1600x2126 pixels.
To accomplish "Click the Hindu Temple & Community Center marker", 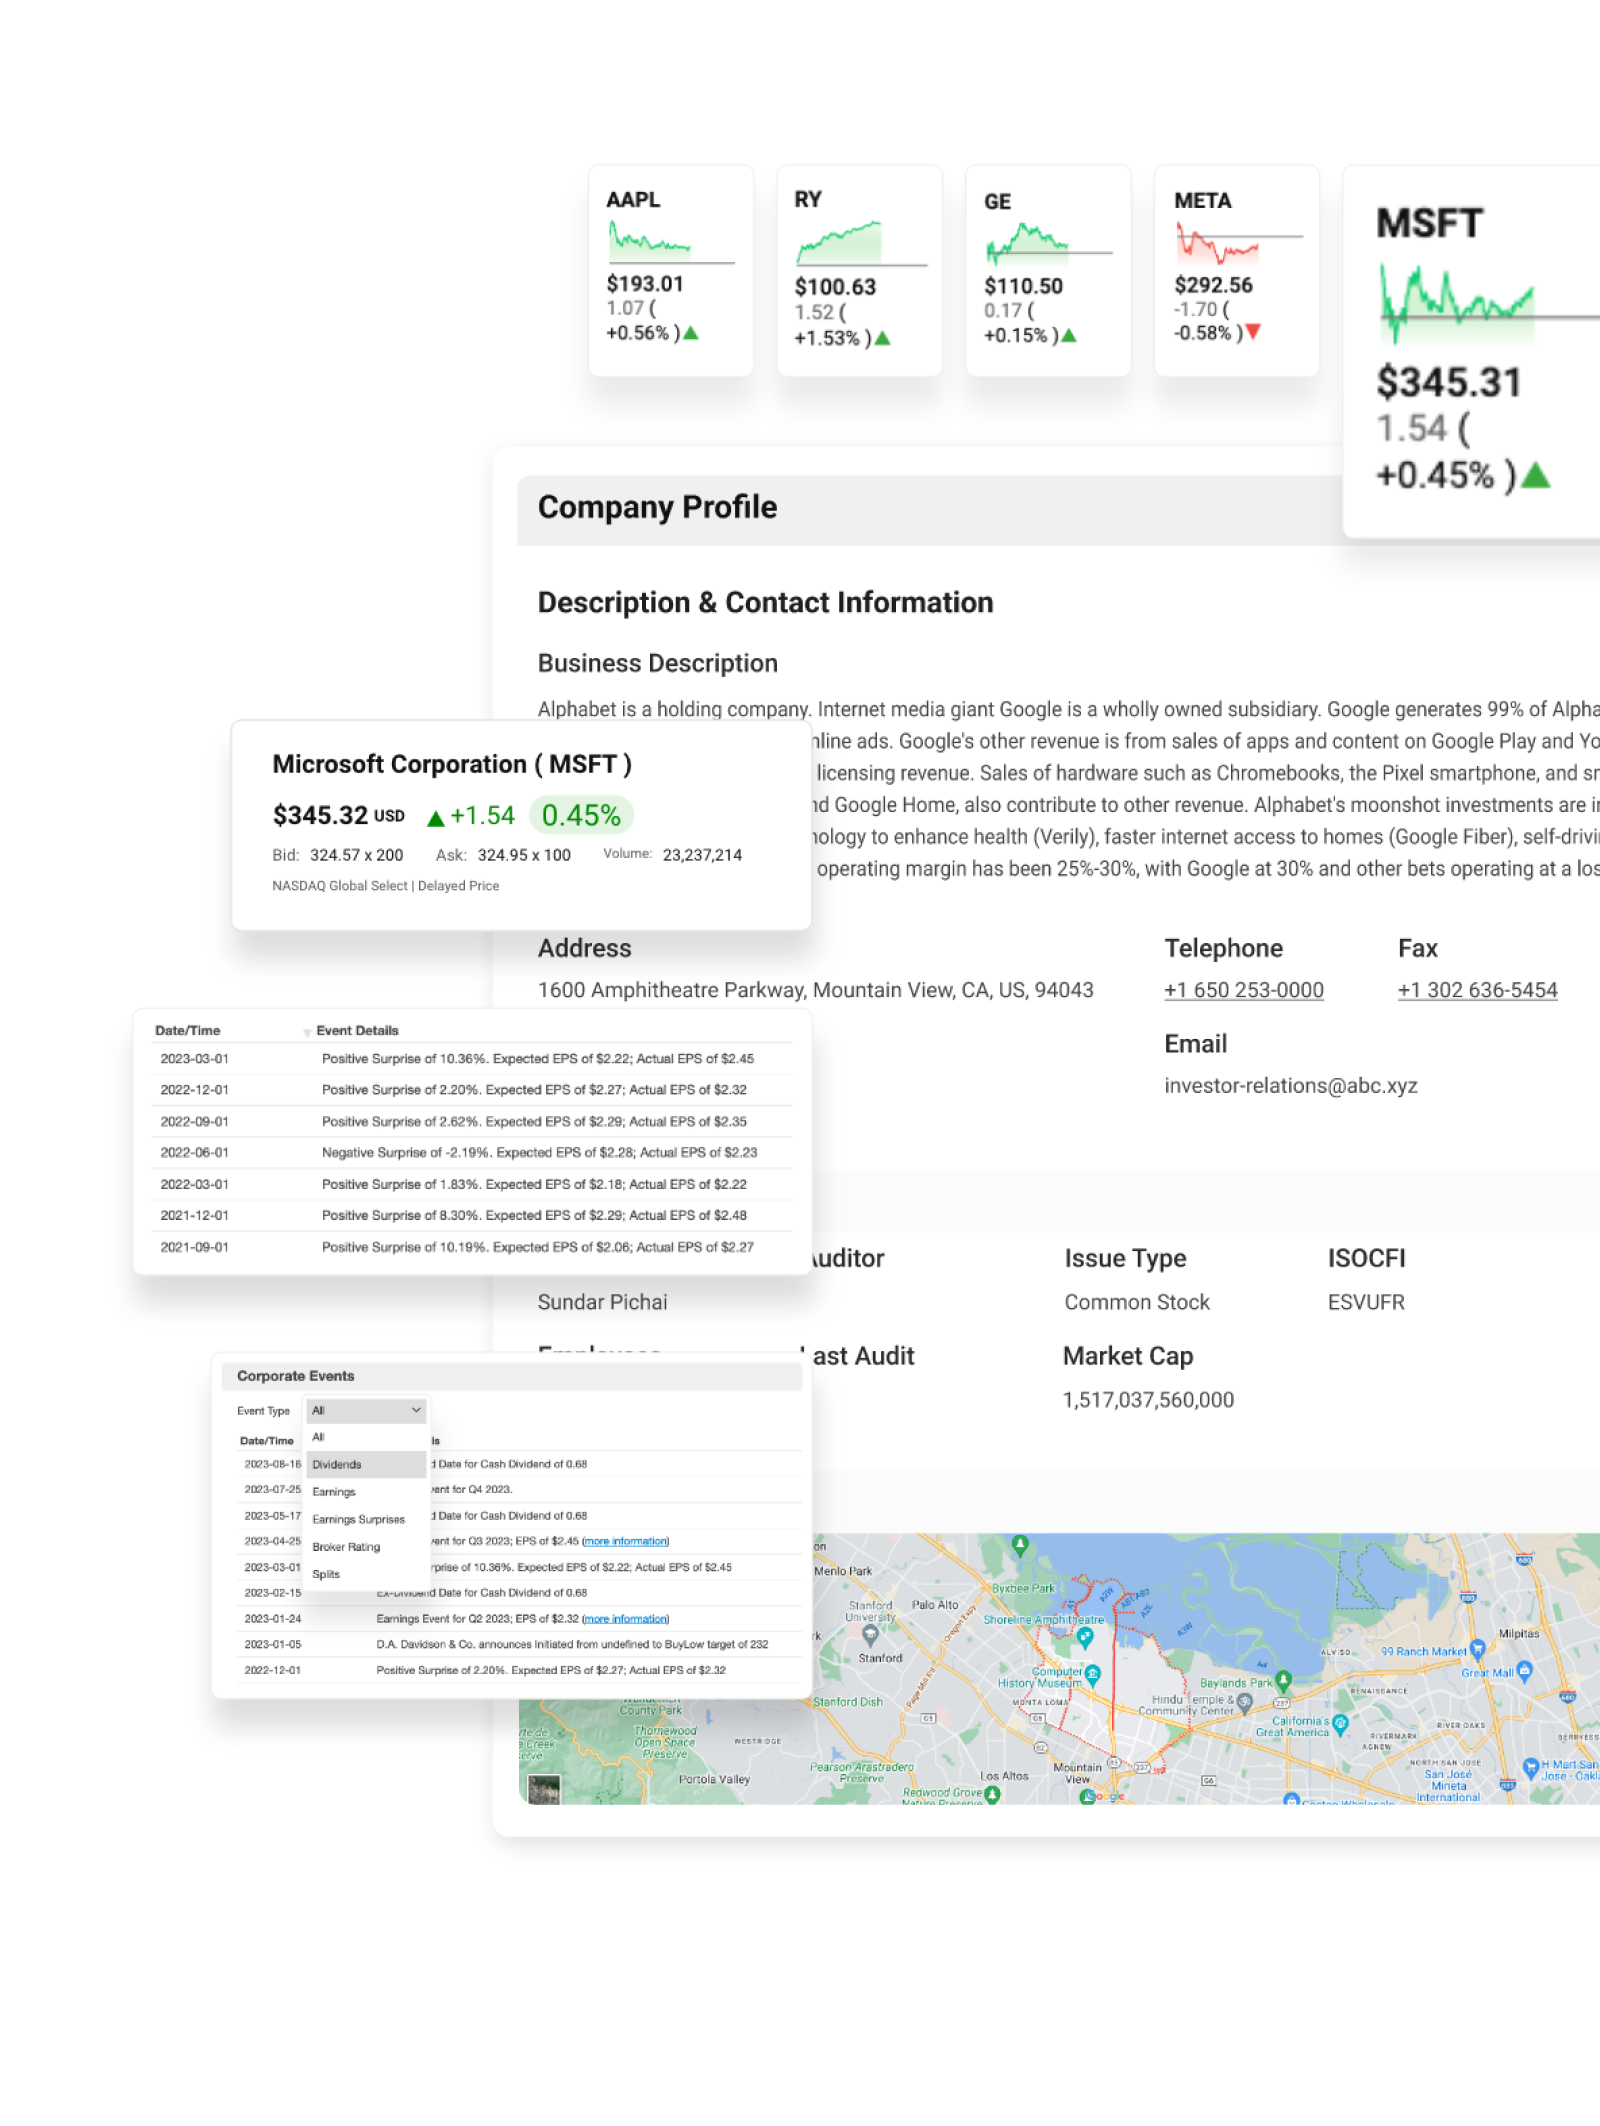I will coord(1245,1700).
